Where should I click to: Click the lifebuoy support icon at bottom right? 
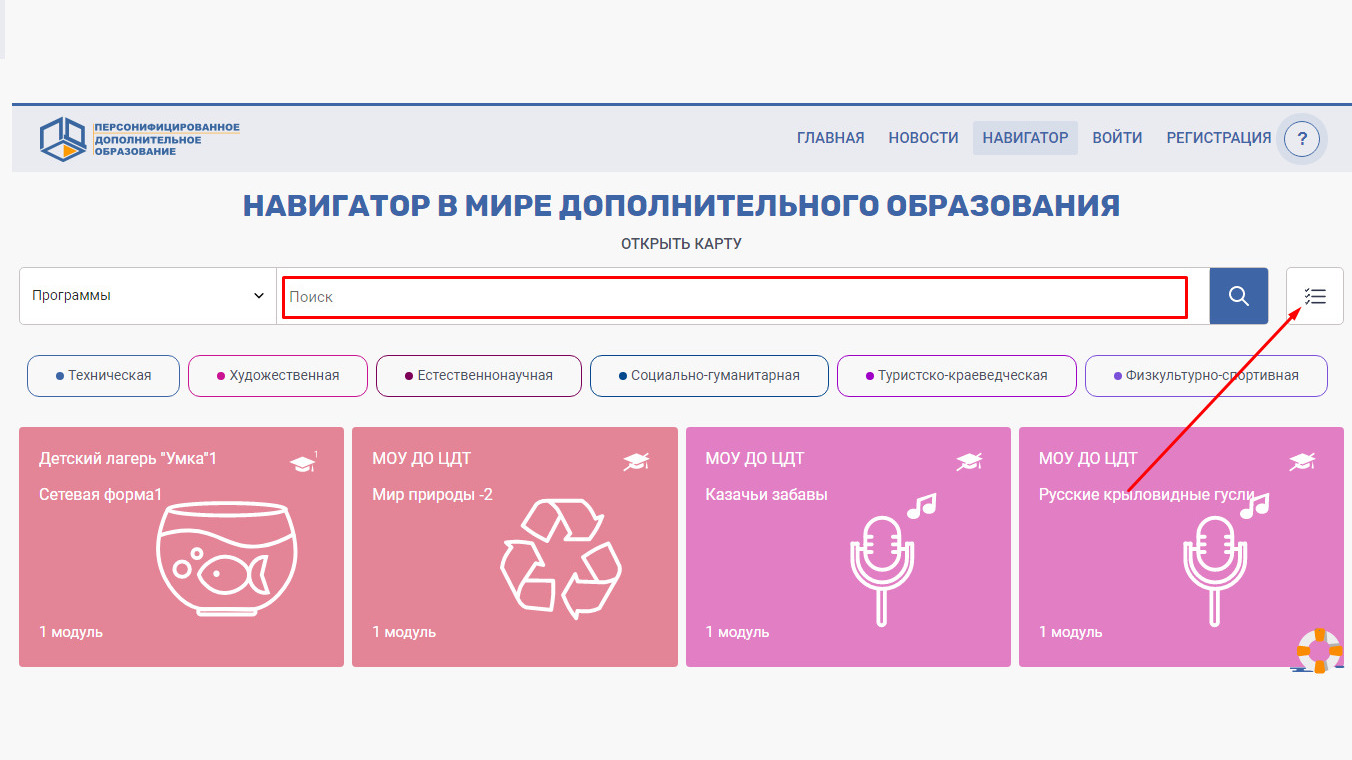[x=1317, y=651]
